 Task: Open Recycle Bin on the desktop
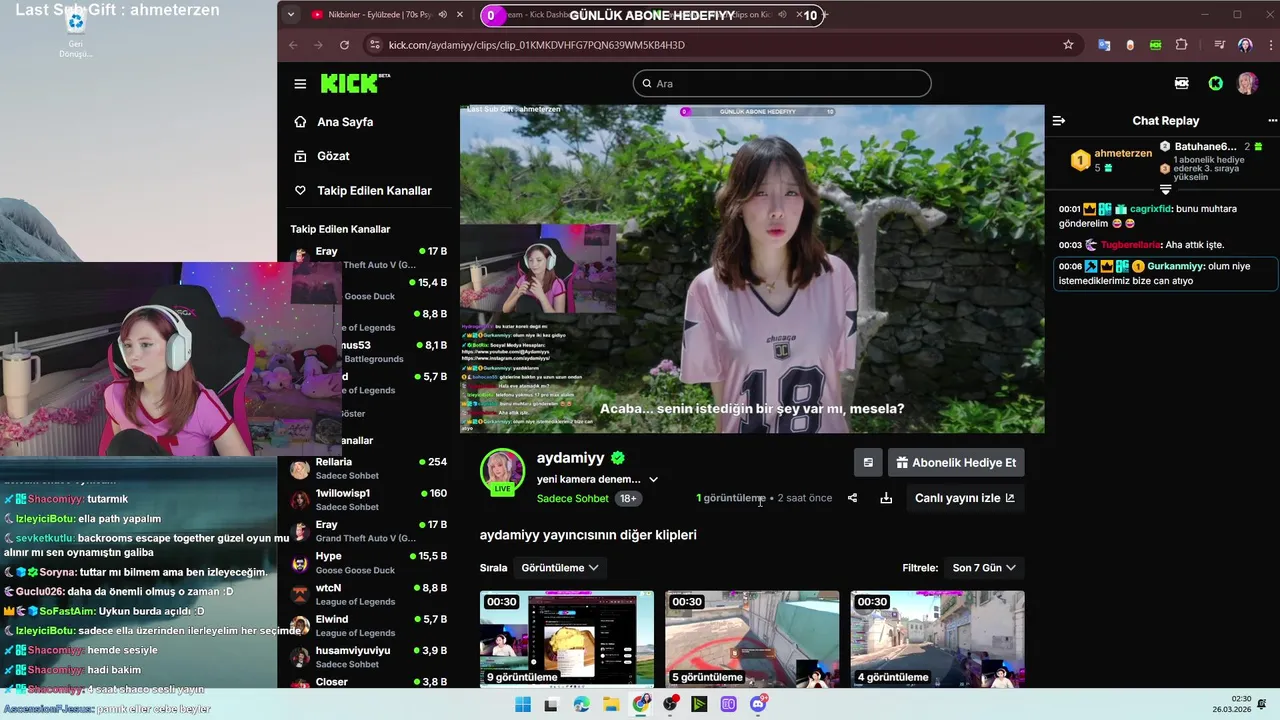[x=75, y=32]
